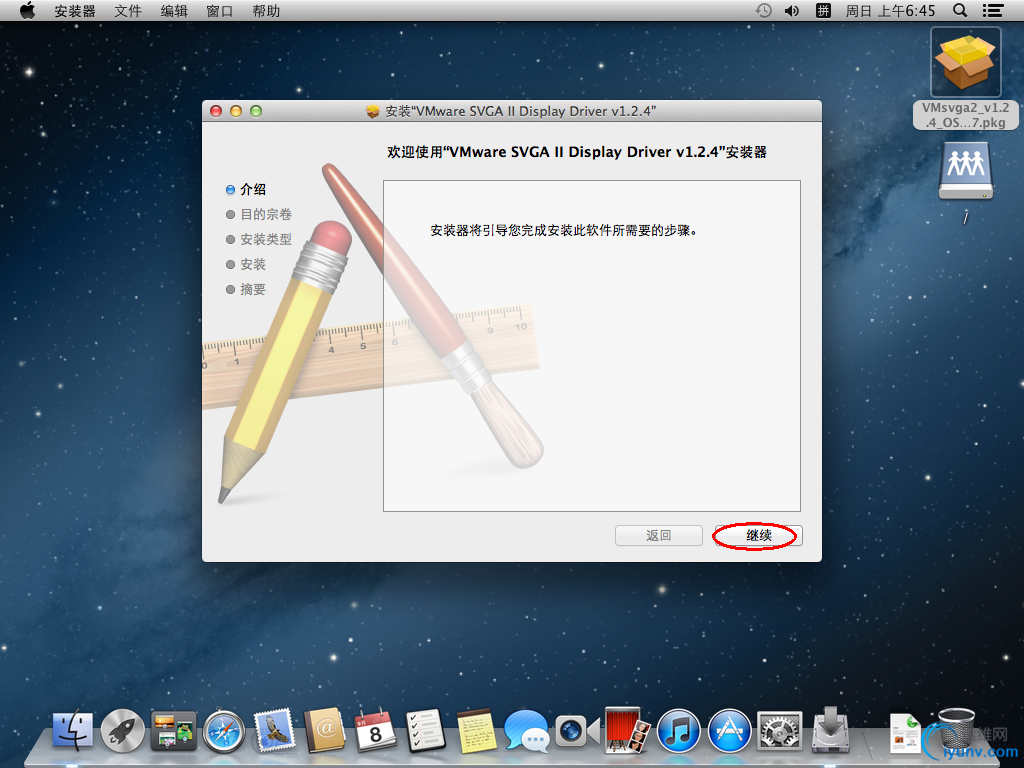Open the Trash in Dock
This screenshot has width=1024, height=768.
click(956, 730)
